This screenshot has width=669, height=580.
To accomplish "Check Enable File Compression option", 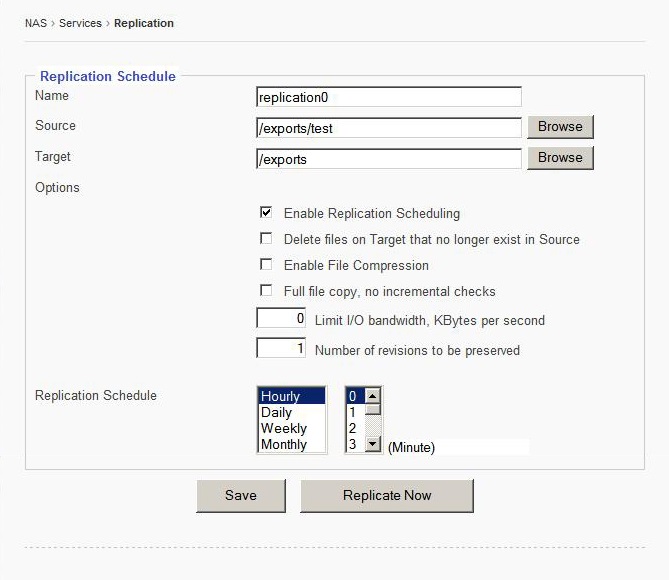I will [x=266, y=265].
